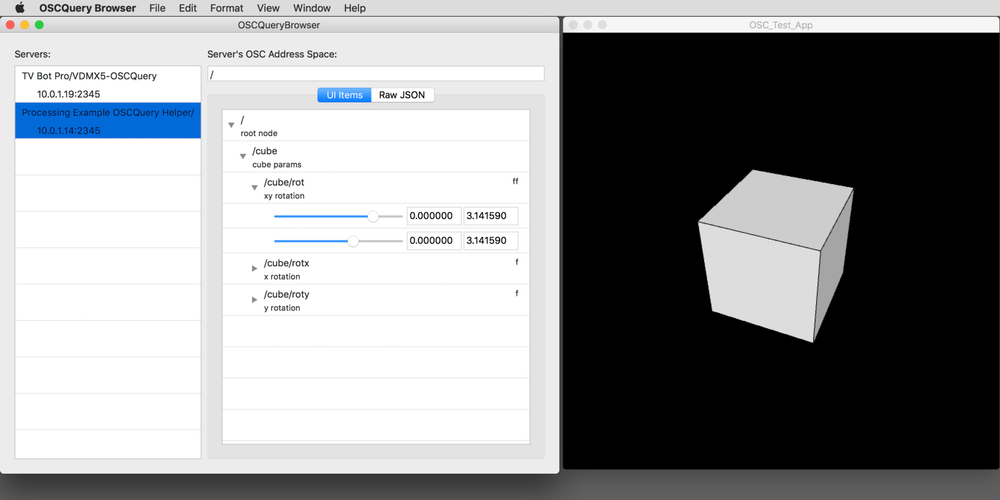This screenshot has height=500, width=1000.
Task: Click the first slider's maximum 3.141590 field
Action: (490, 216)
